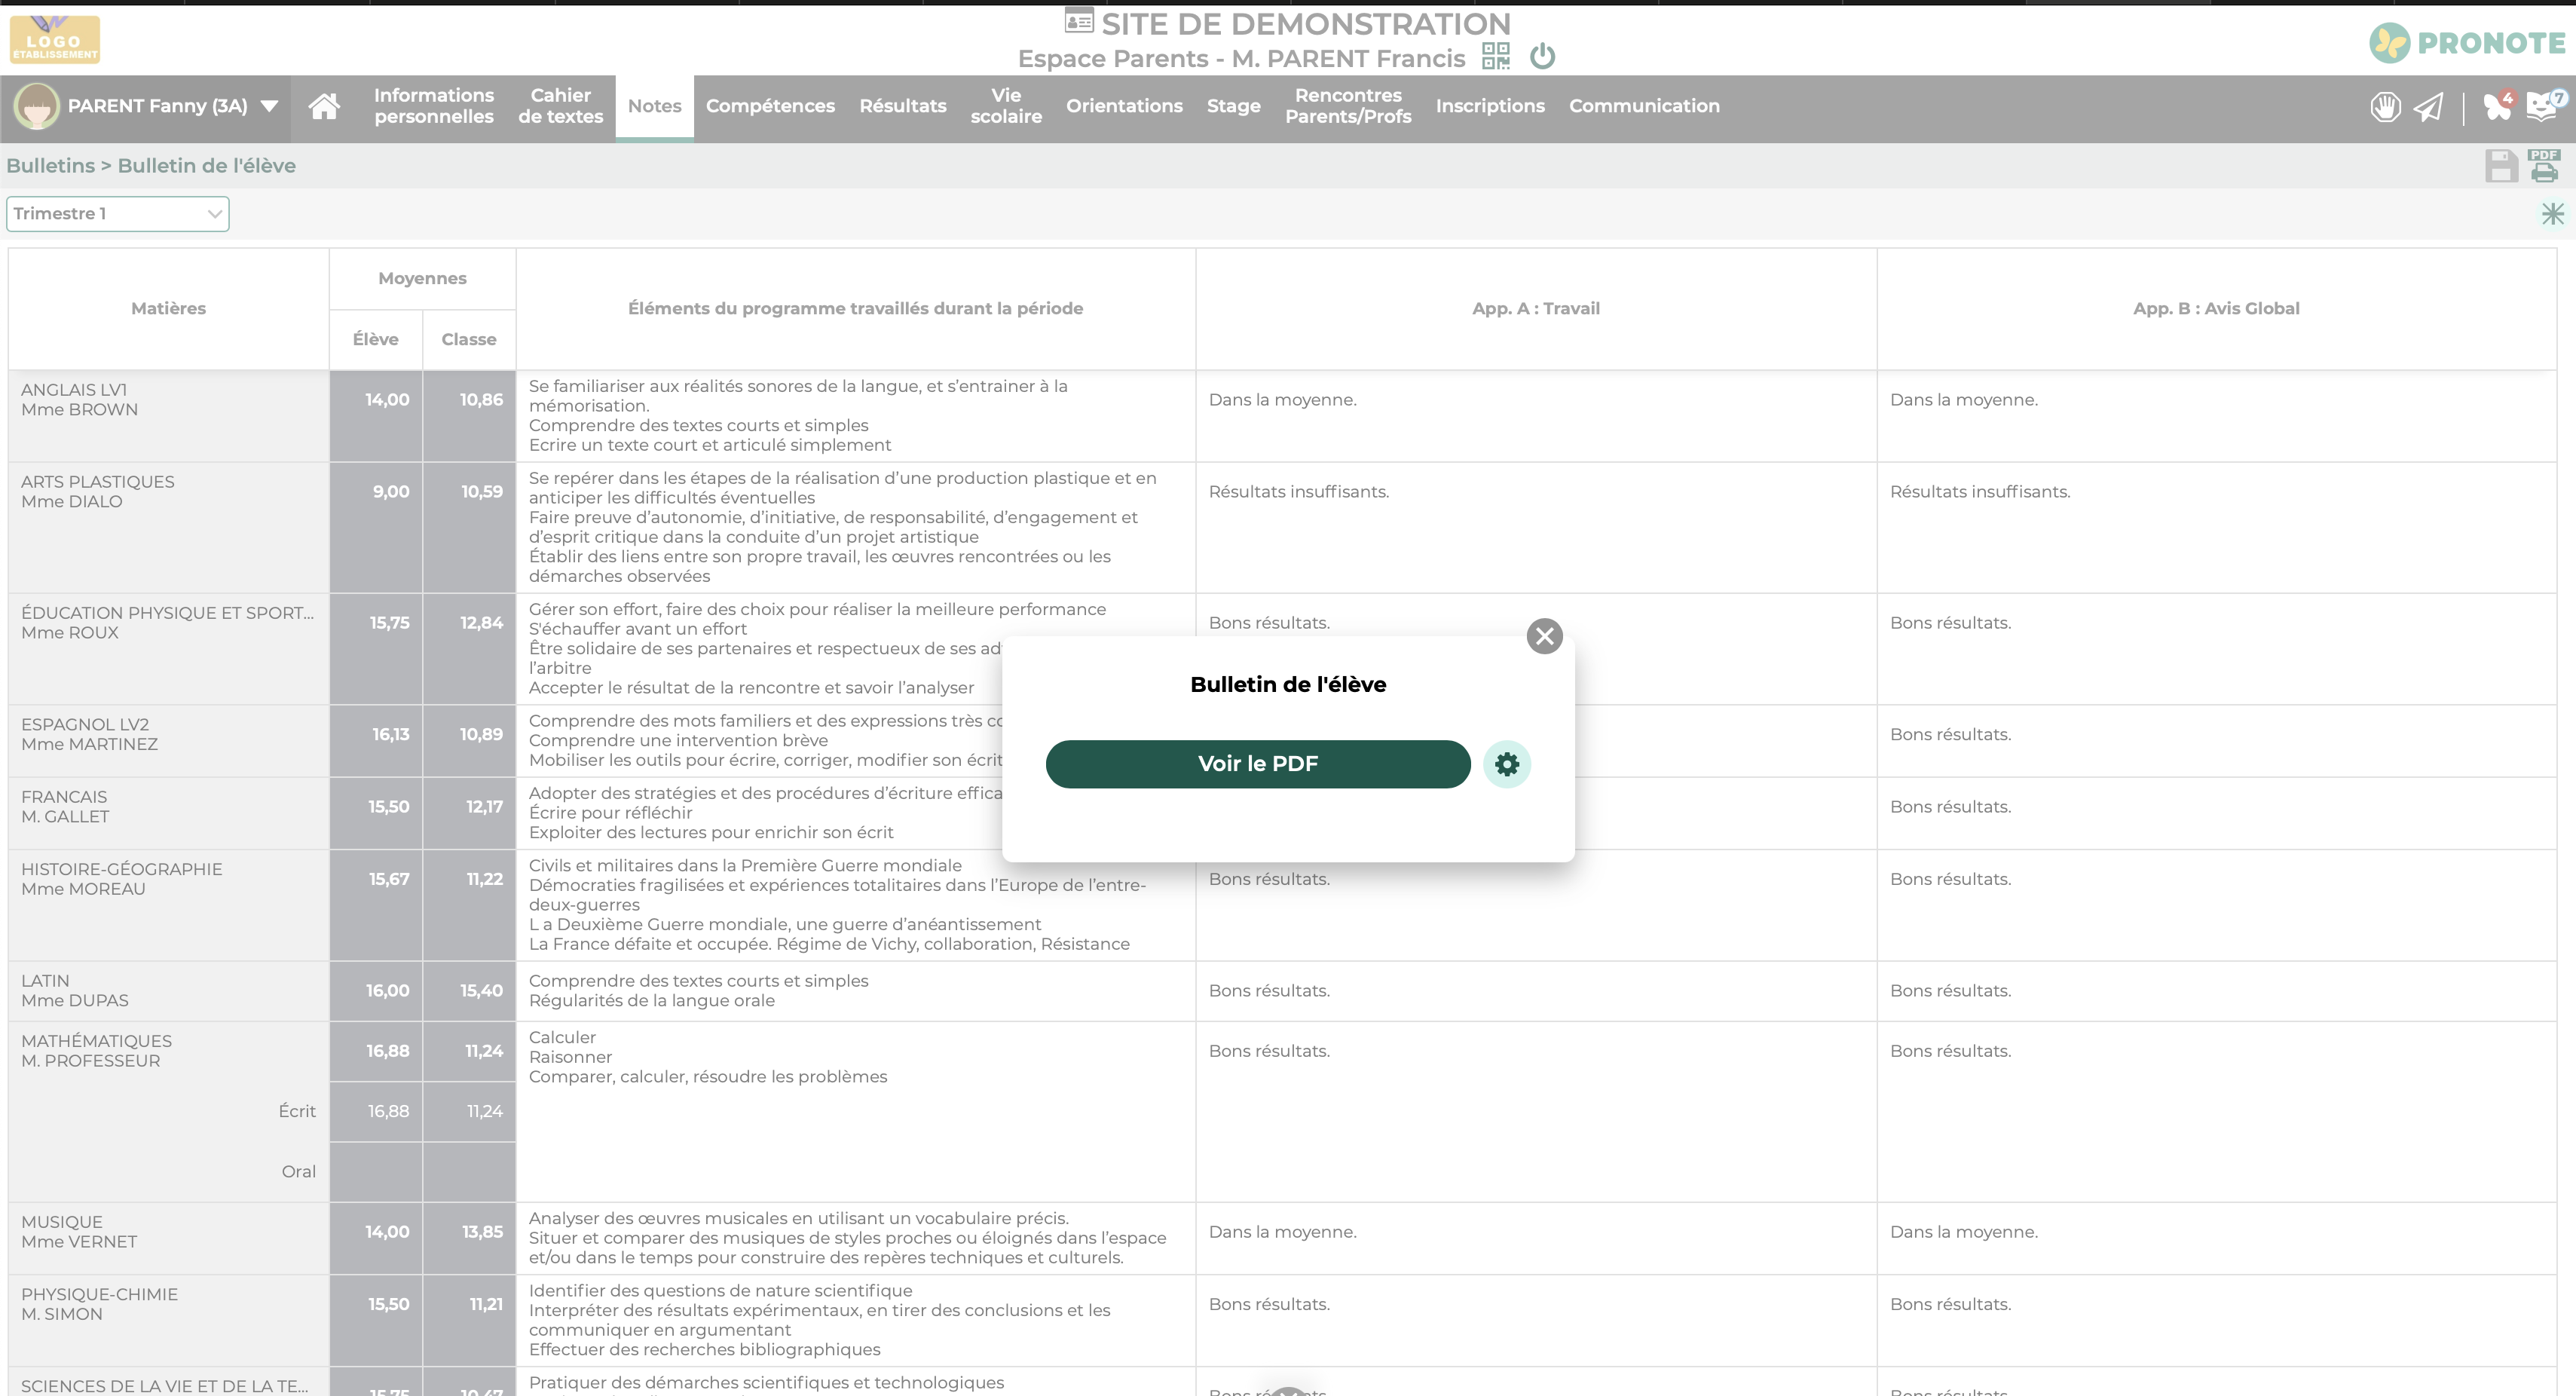The image size is (2576, 1396).
Task: Open the Trimestre 1 period dropdown
Action: [x=118, y=214]
